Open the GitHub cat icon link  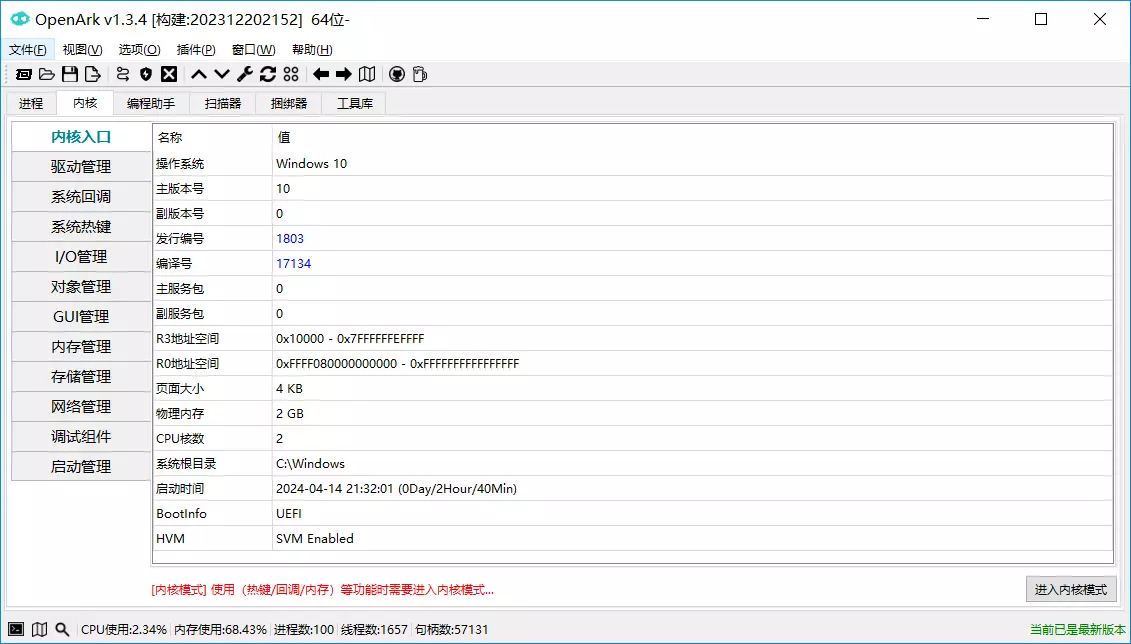point(397,74)
